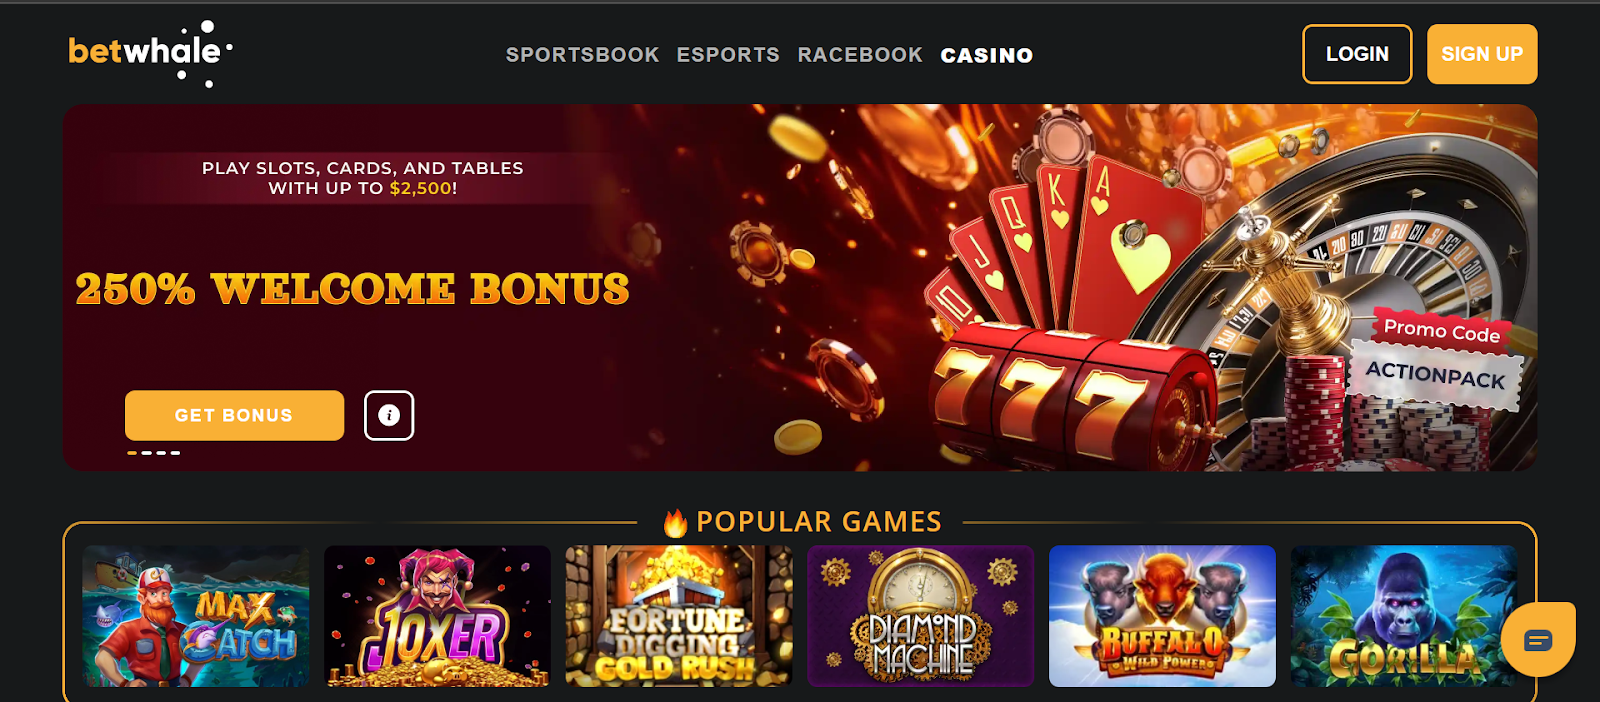Click the Sign Up button
The width and height of the screenshot is (1600, 702).
coord(1482,54)
